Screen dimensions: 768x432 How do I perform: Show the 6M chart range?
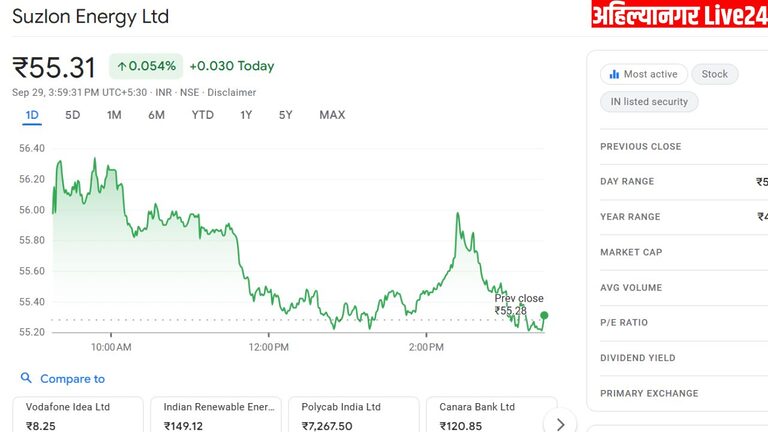click(156, 115)
